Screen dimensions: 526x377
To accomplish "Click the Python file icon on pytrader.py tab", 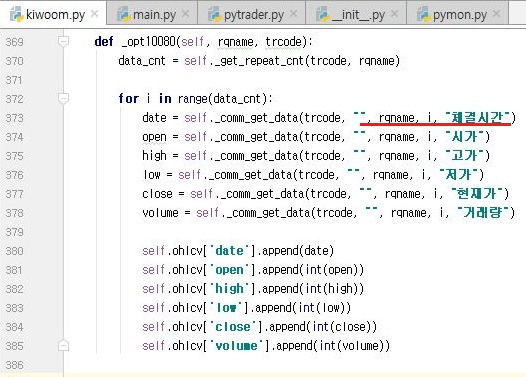I will (x=215, y=14).
